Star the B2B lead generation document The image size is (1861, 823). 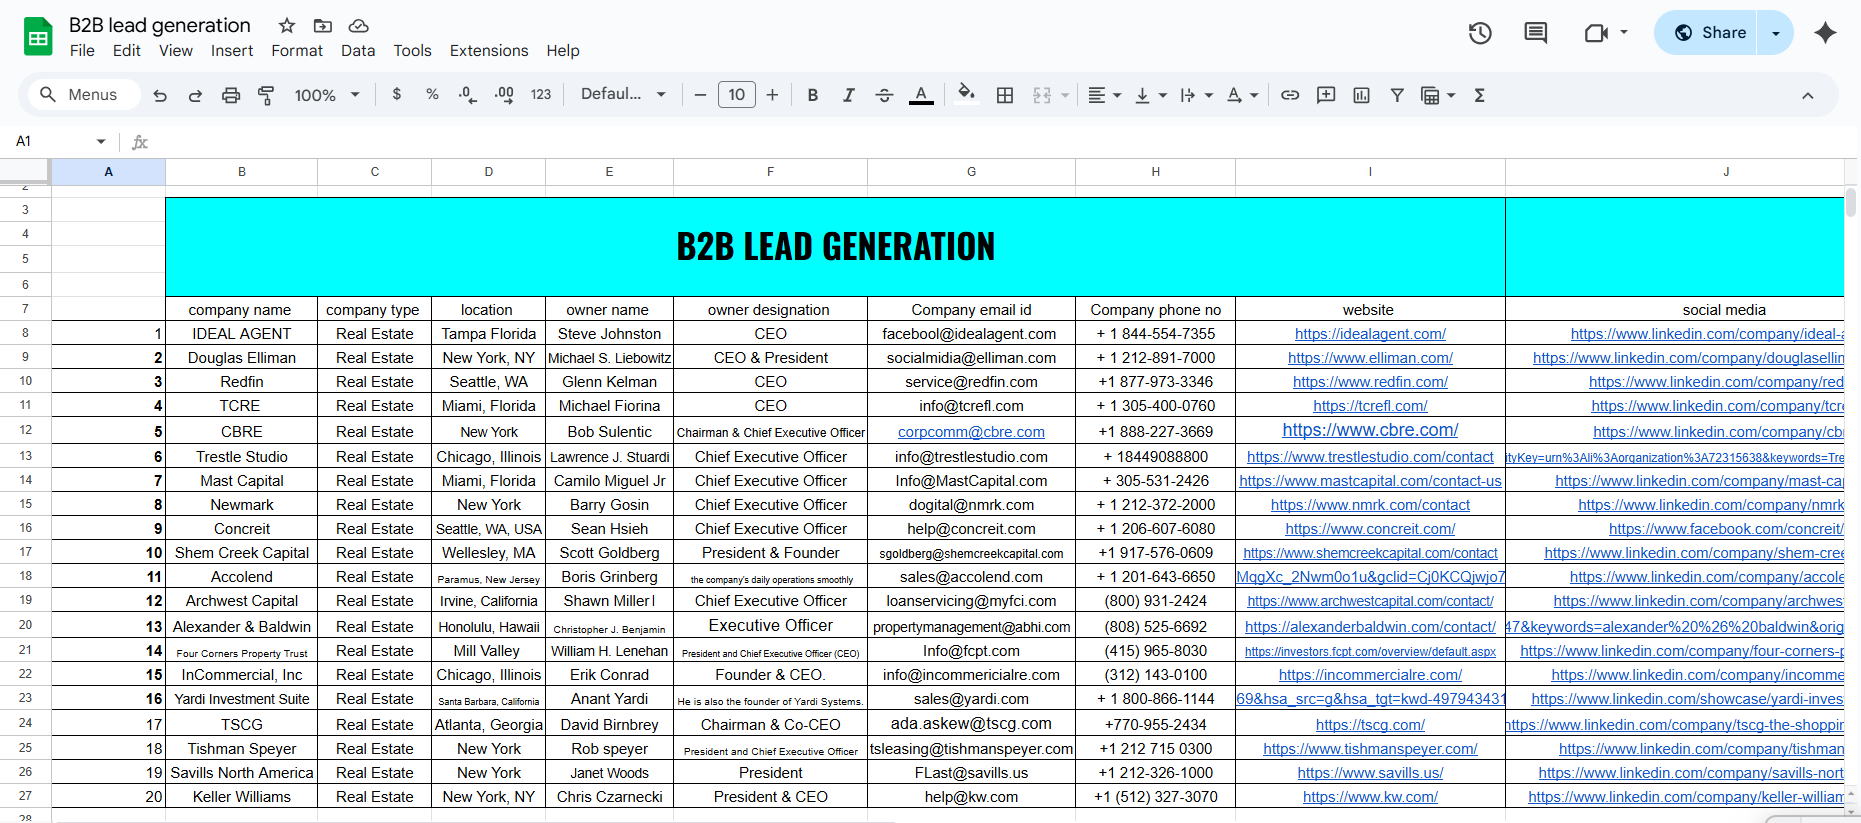[x=287, y=25]
